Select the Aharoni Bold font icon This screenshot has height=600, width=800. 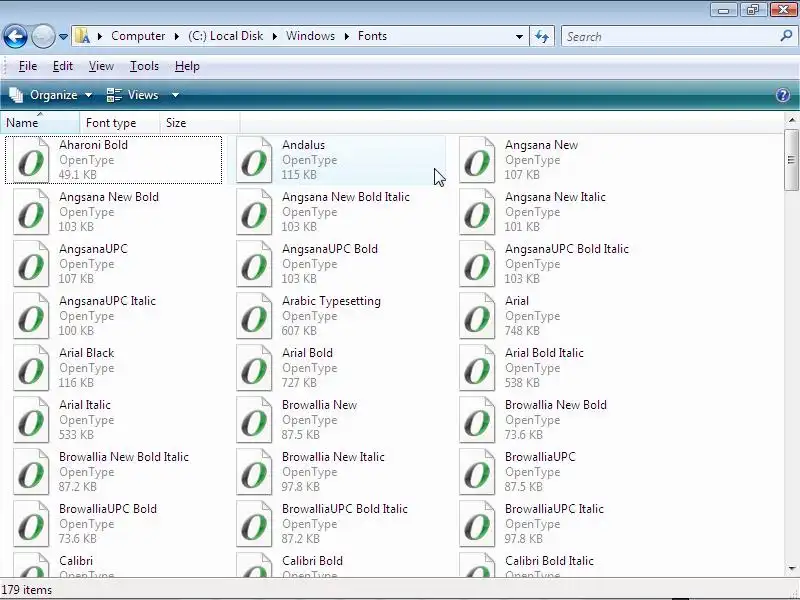31,160
